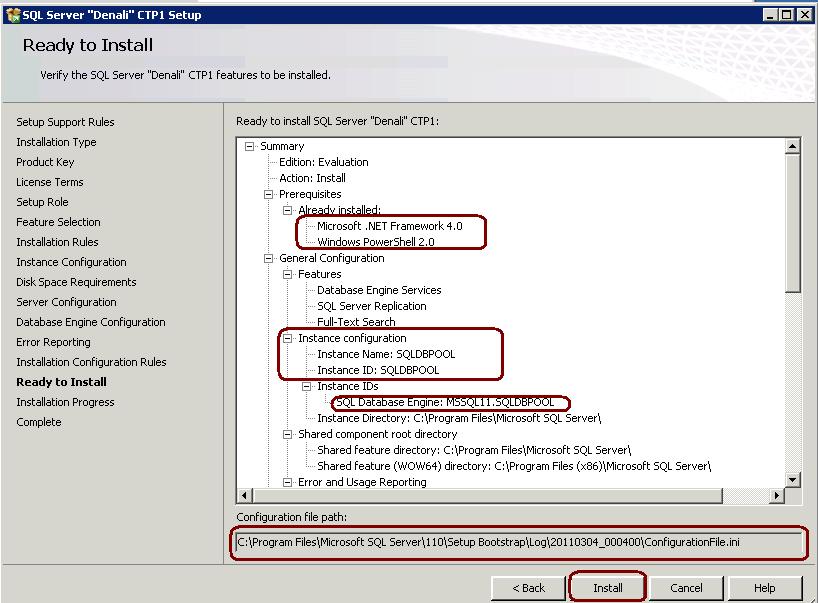The height and width of the screenshot is (603, 818).
Task: Collapse the Summary tree node
Action: 250,146
